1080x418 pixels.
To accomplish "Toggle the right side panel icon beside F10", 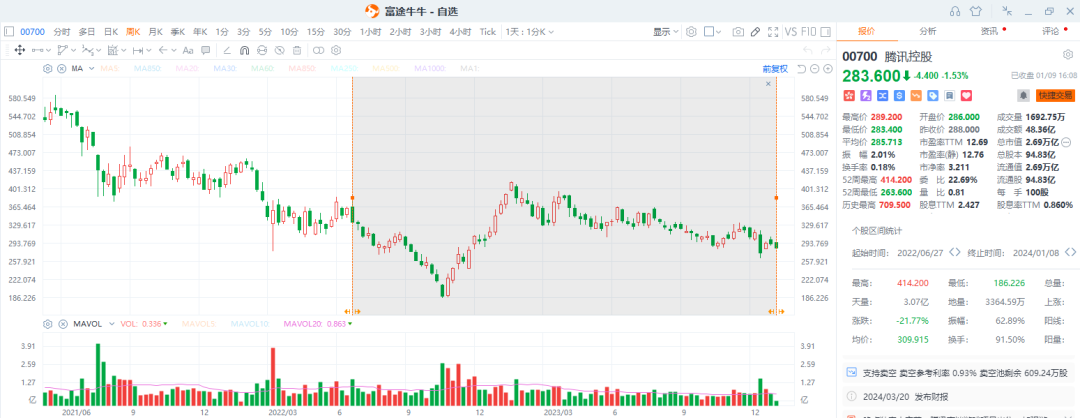I will pos(827,32).
